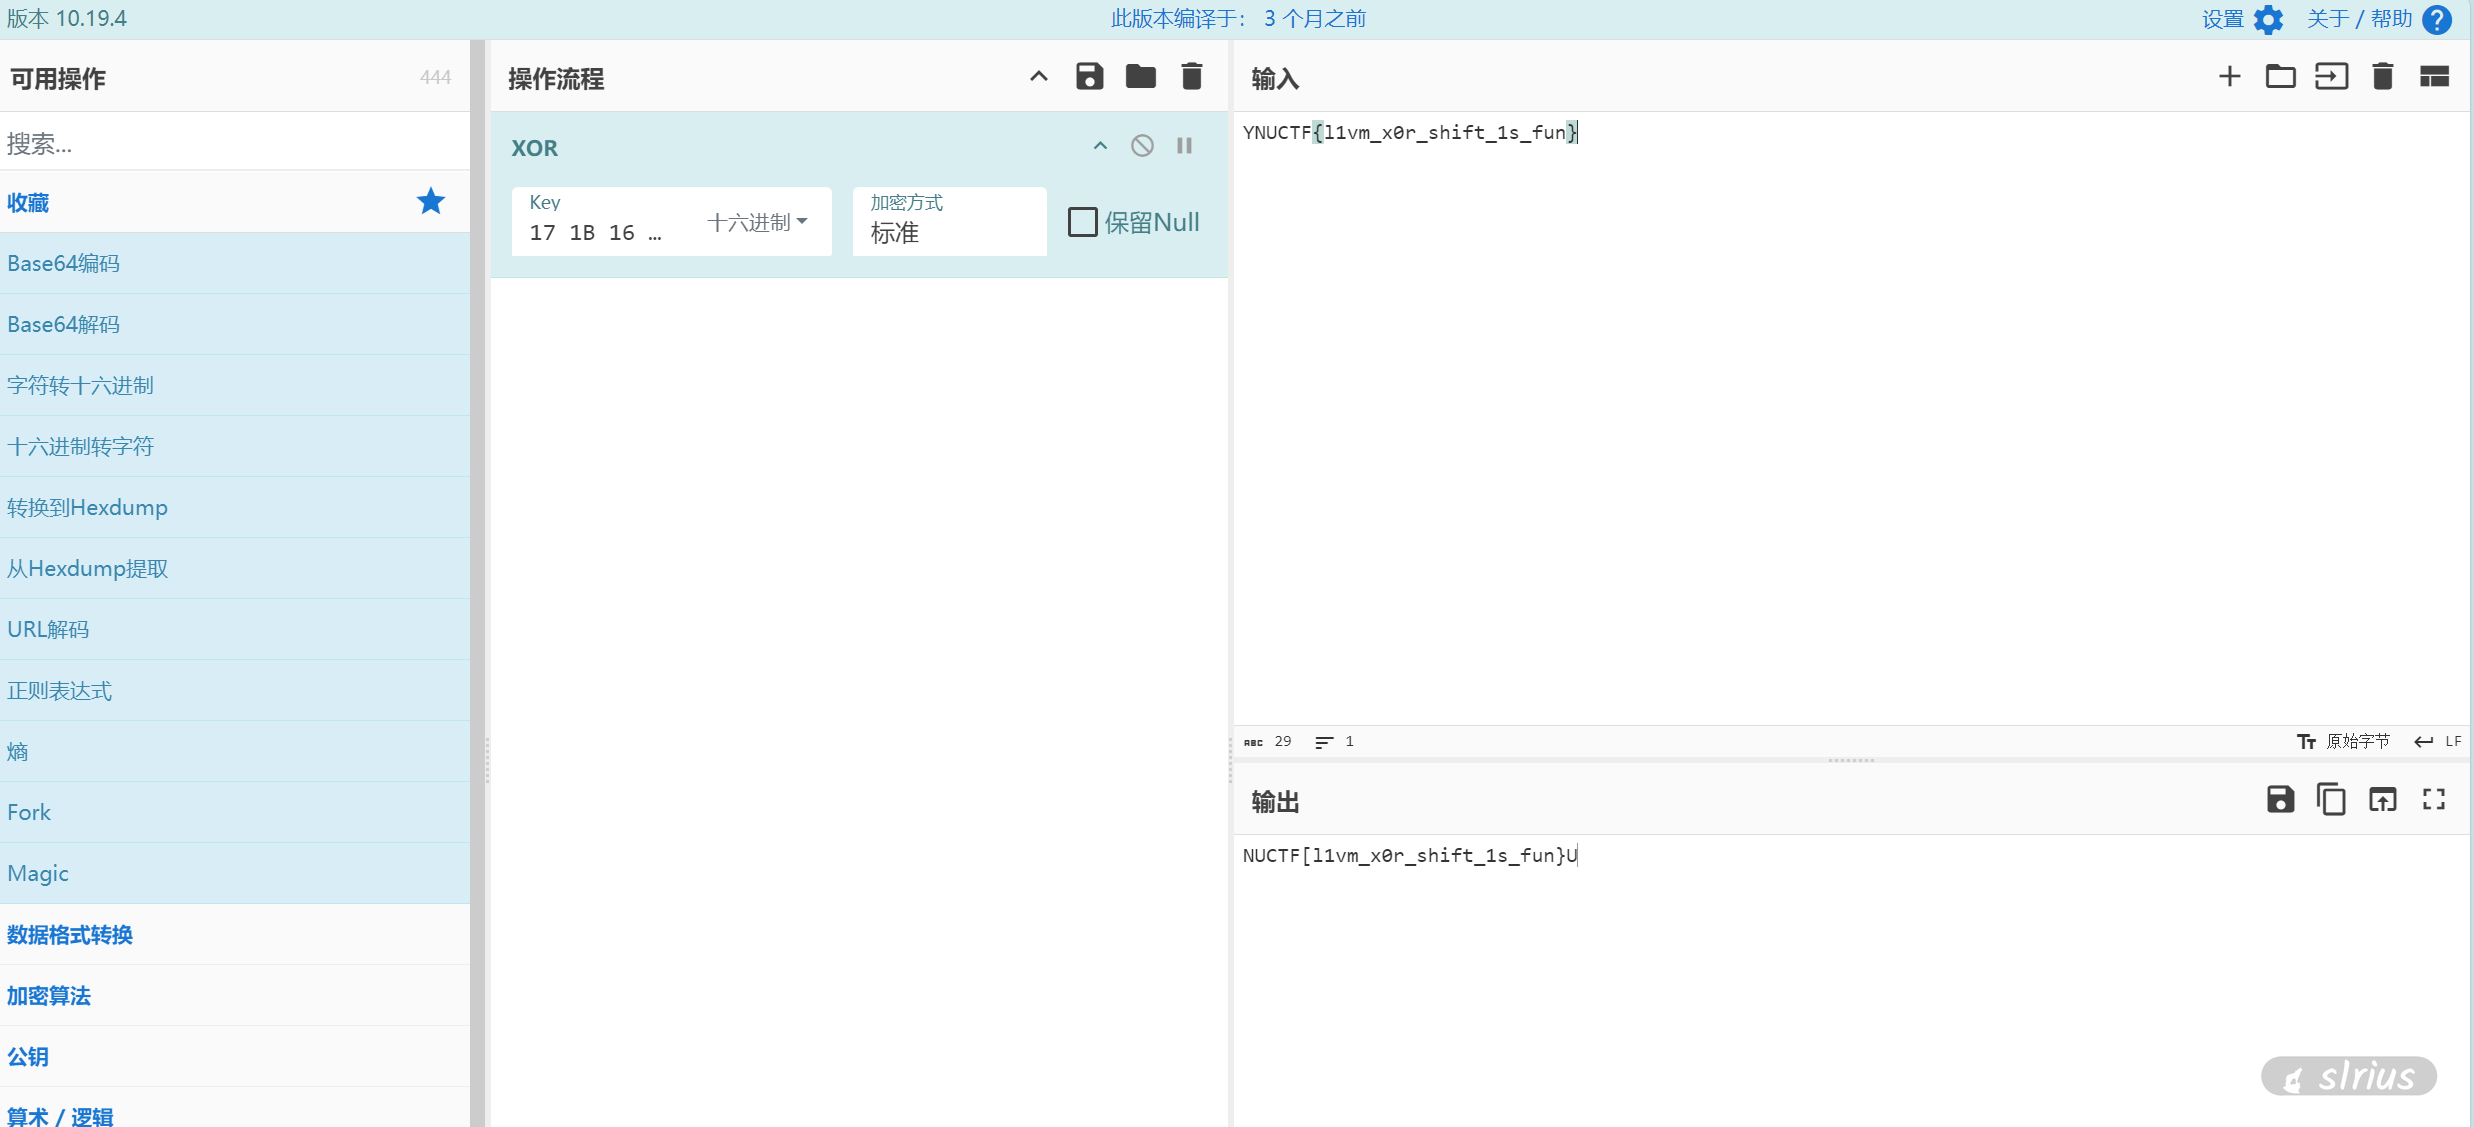Expand the 数据格式转换 category
This screenshot has height=1127, width=2474.
[x=70, y=934]
